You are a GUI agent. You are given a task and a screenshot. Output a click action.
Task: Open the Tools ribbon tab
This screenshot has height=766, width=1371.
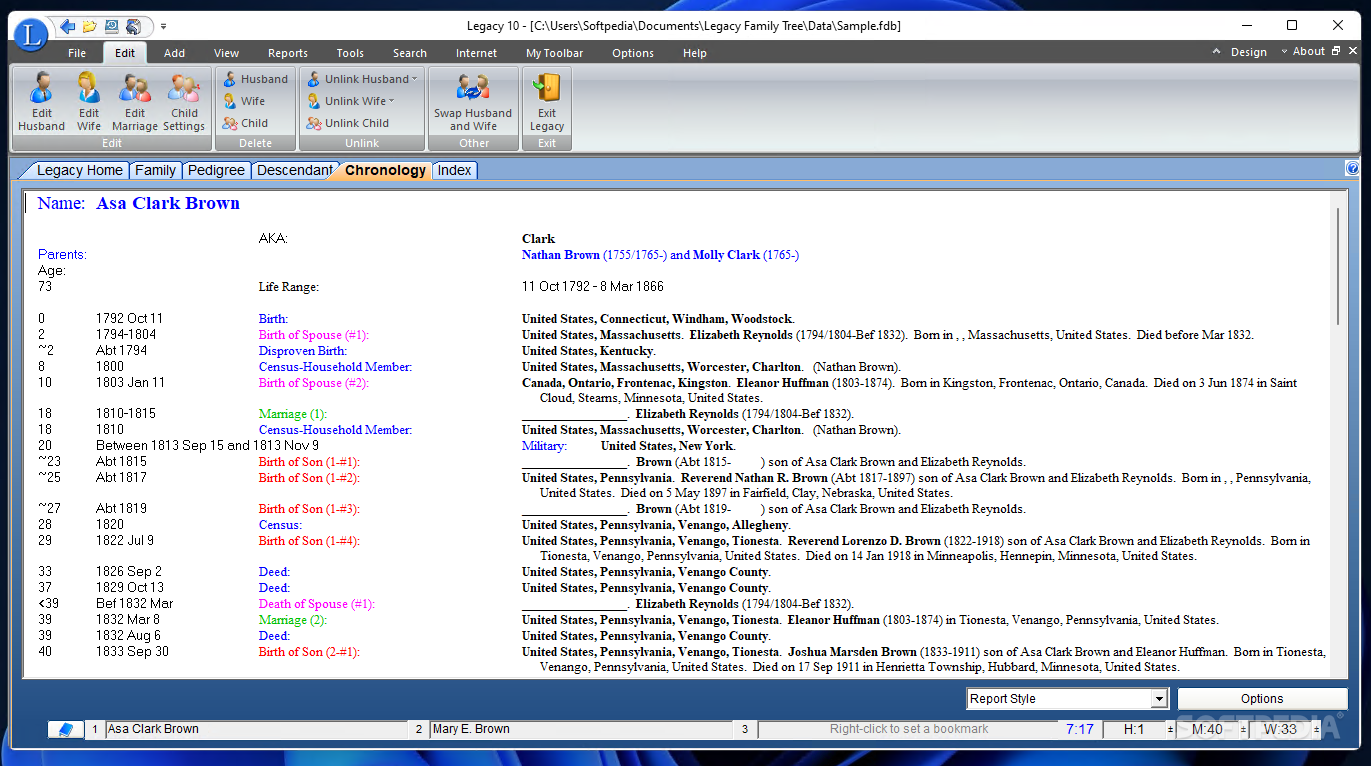[350, 53]
